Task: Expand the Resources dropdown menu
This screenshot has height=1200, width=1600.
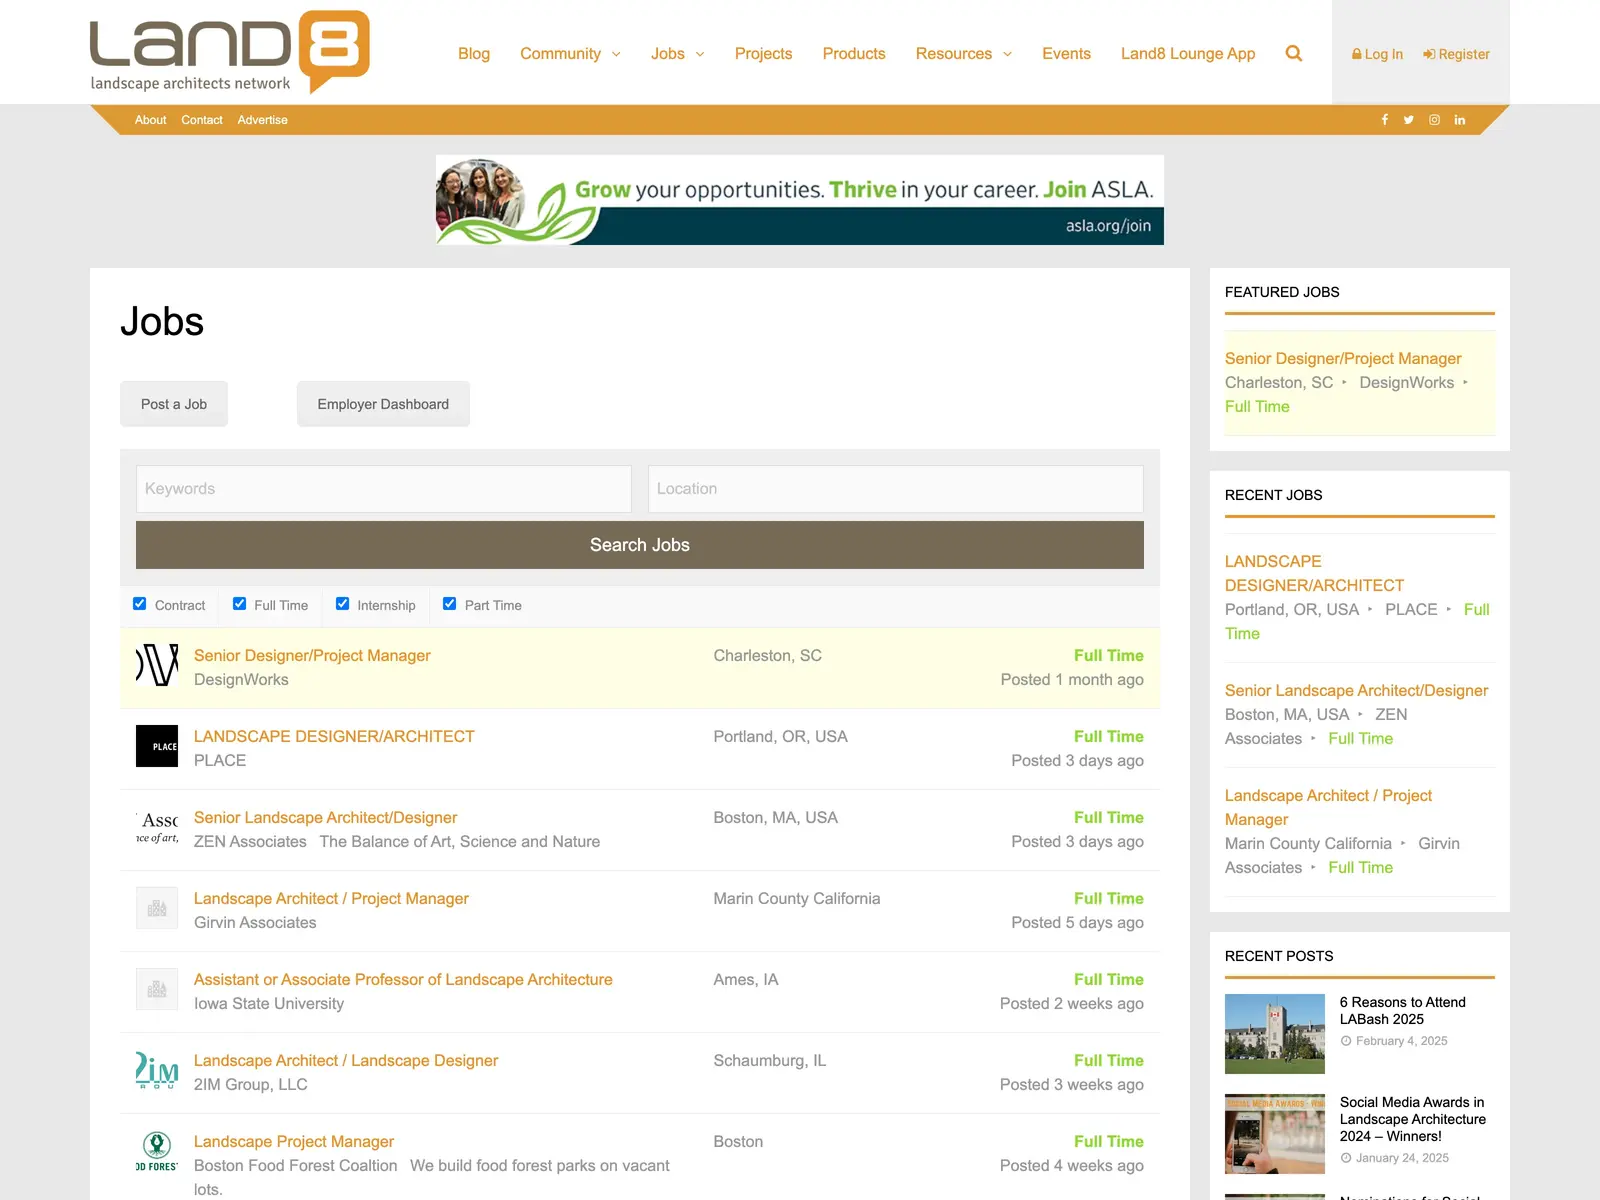Action: 964,54
